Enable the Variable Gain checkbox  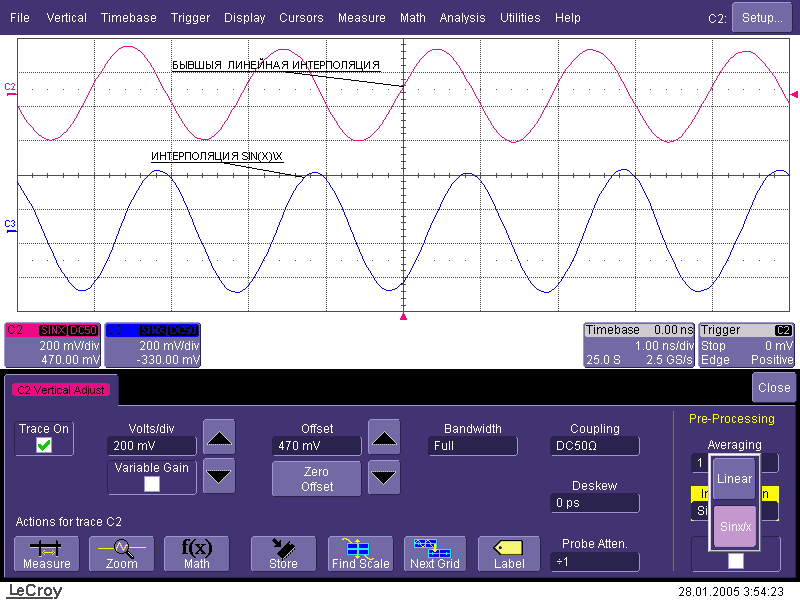151,484
